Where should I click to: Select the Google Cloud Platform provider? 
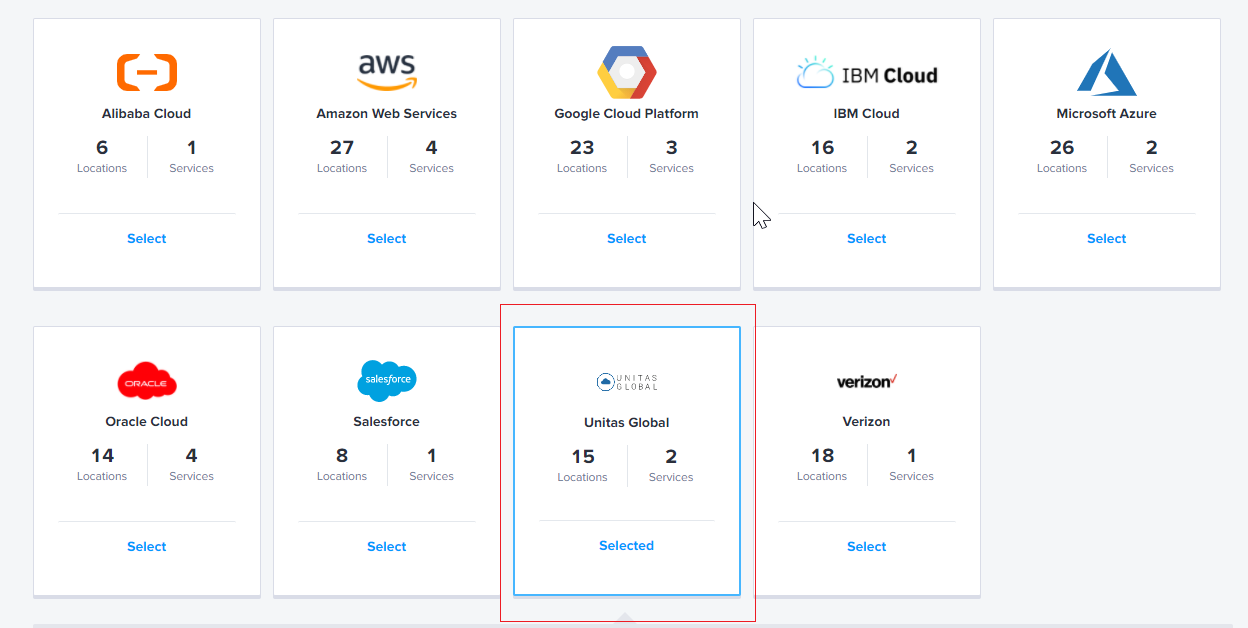pyautogui.click(x=627, y=239)
